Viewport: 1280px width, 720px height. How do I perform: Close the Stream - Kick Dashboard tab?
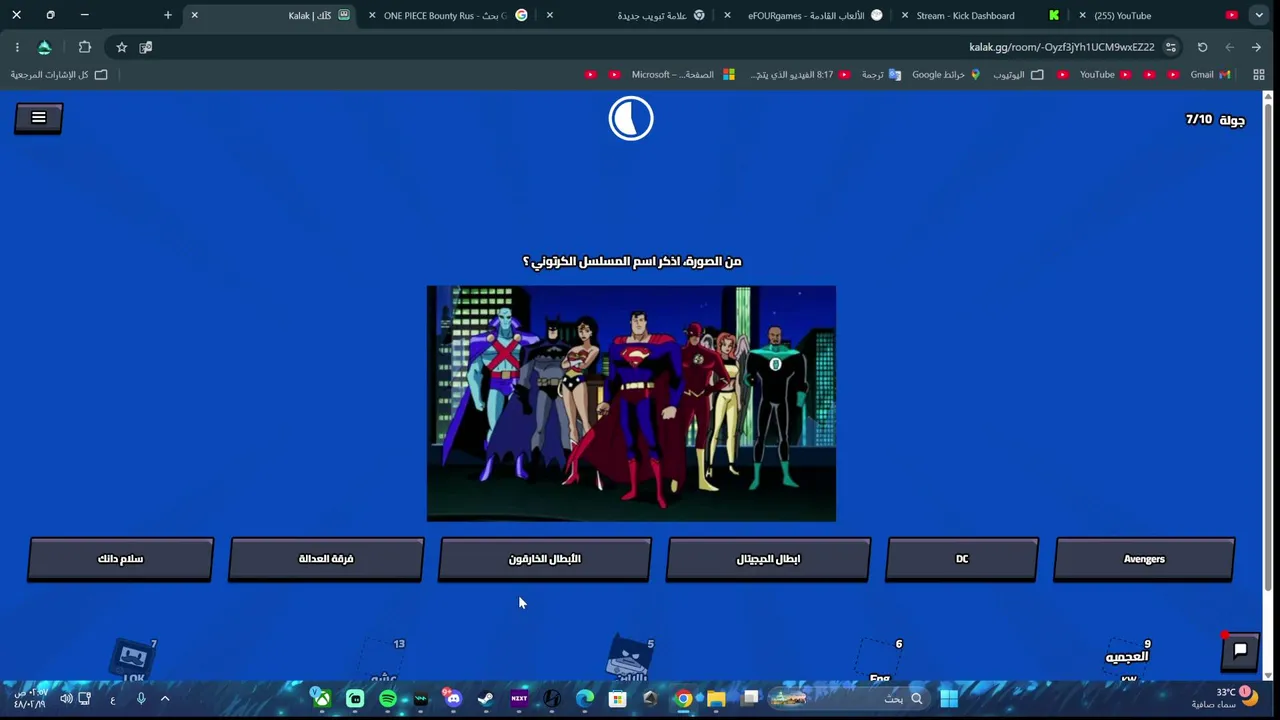click(x=905, y=16)
